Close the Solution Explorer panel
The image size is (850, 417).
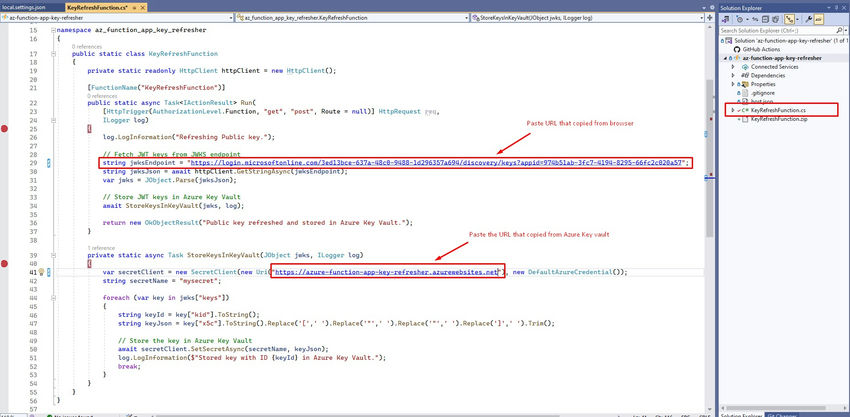(844, 8)
